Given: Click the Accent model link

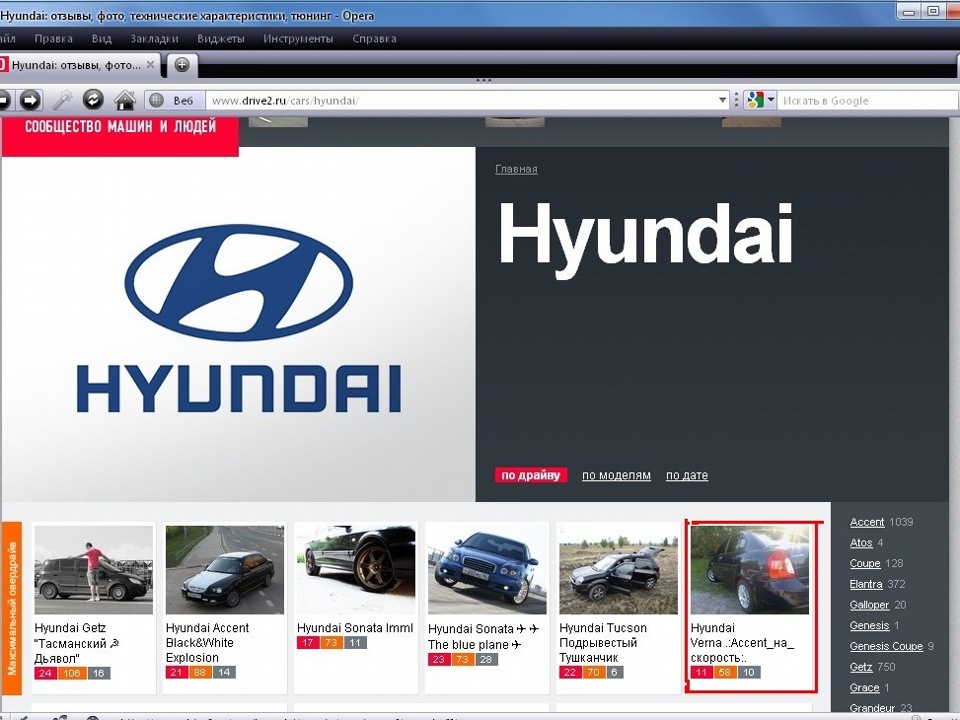Looking at the screenshot, I should tap(866, 522).
